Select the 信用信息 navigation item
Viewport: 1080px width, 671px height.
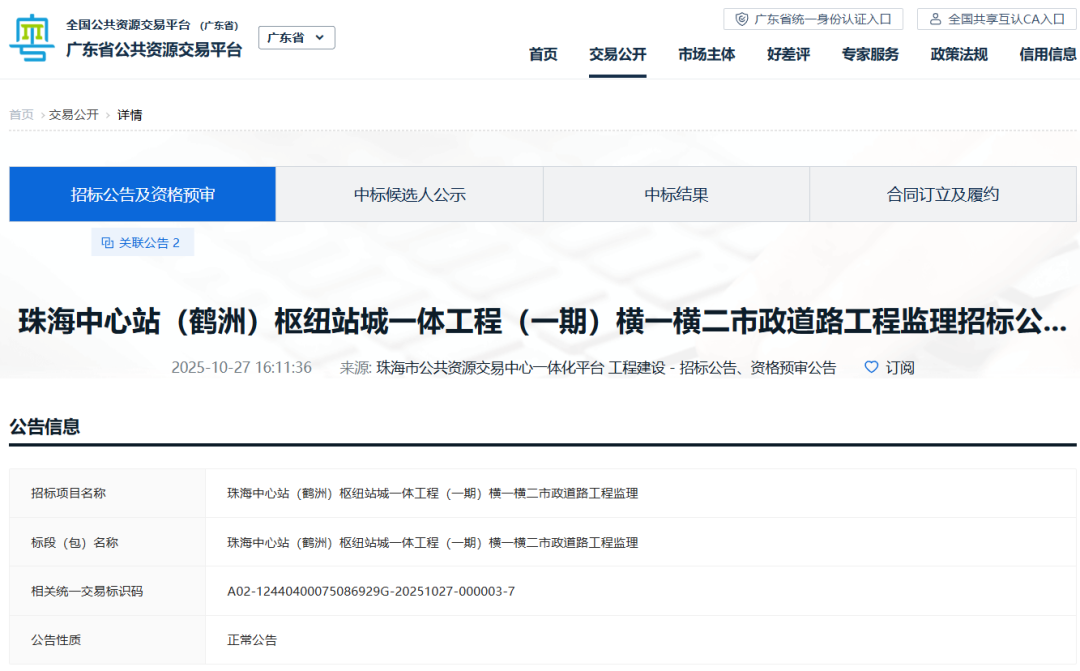[1047, 54]
